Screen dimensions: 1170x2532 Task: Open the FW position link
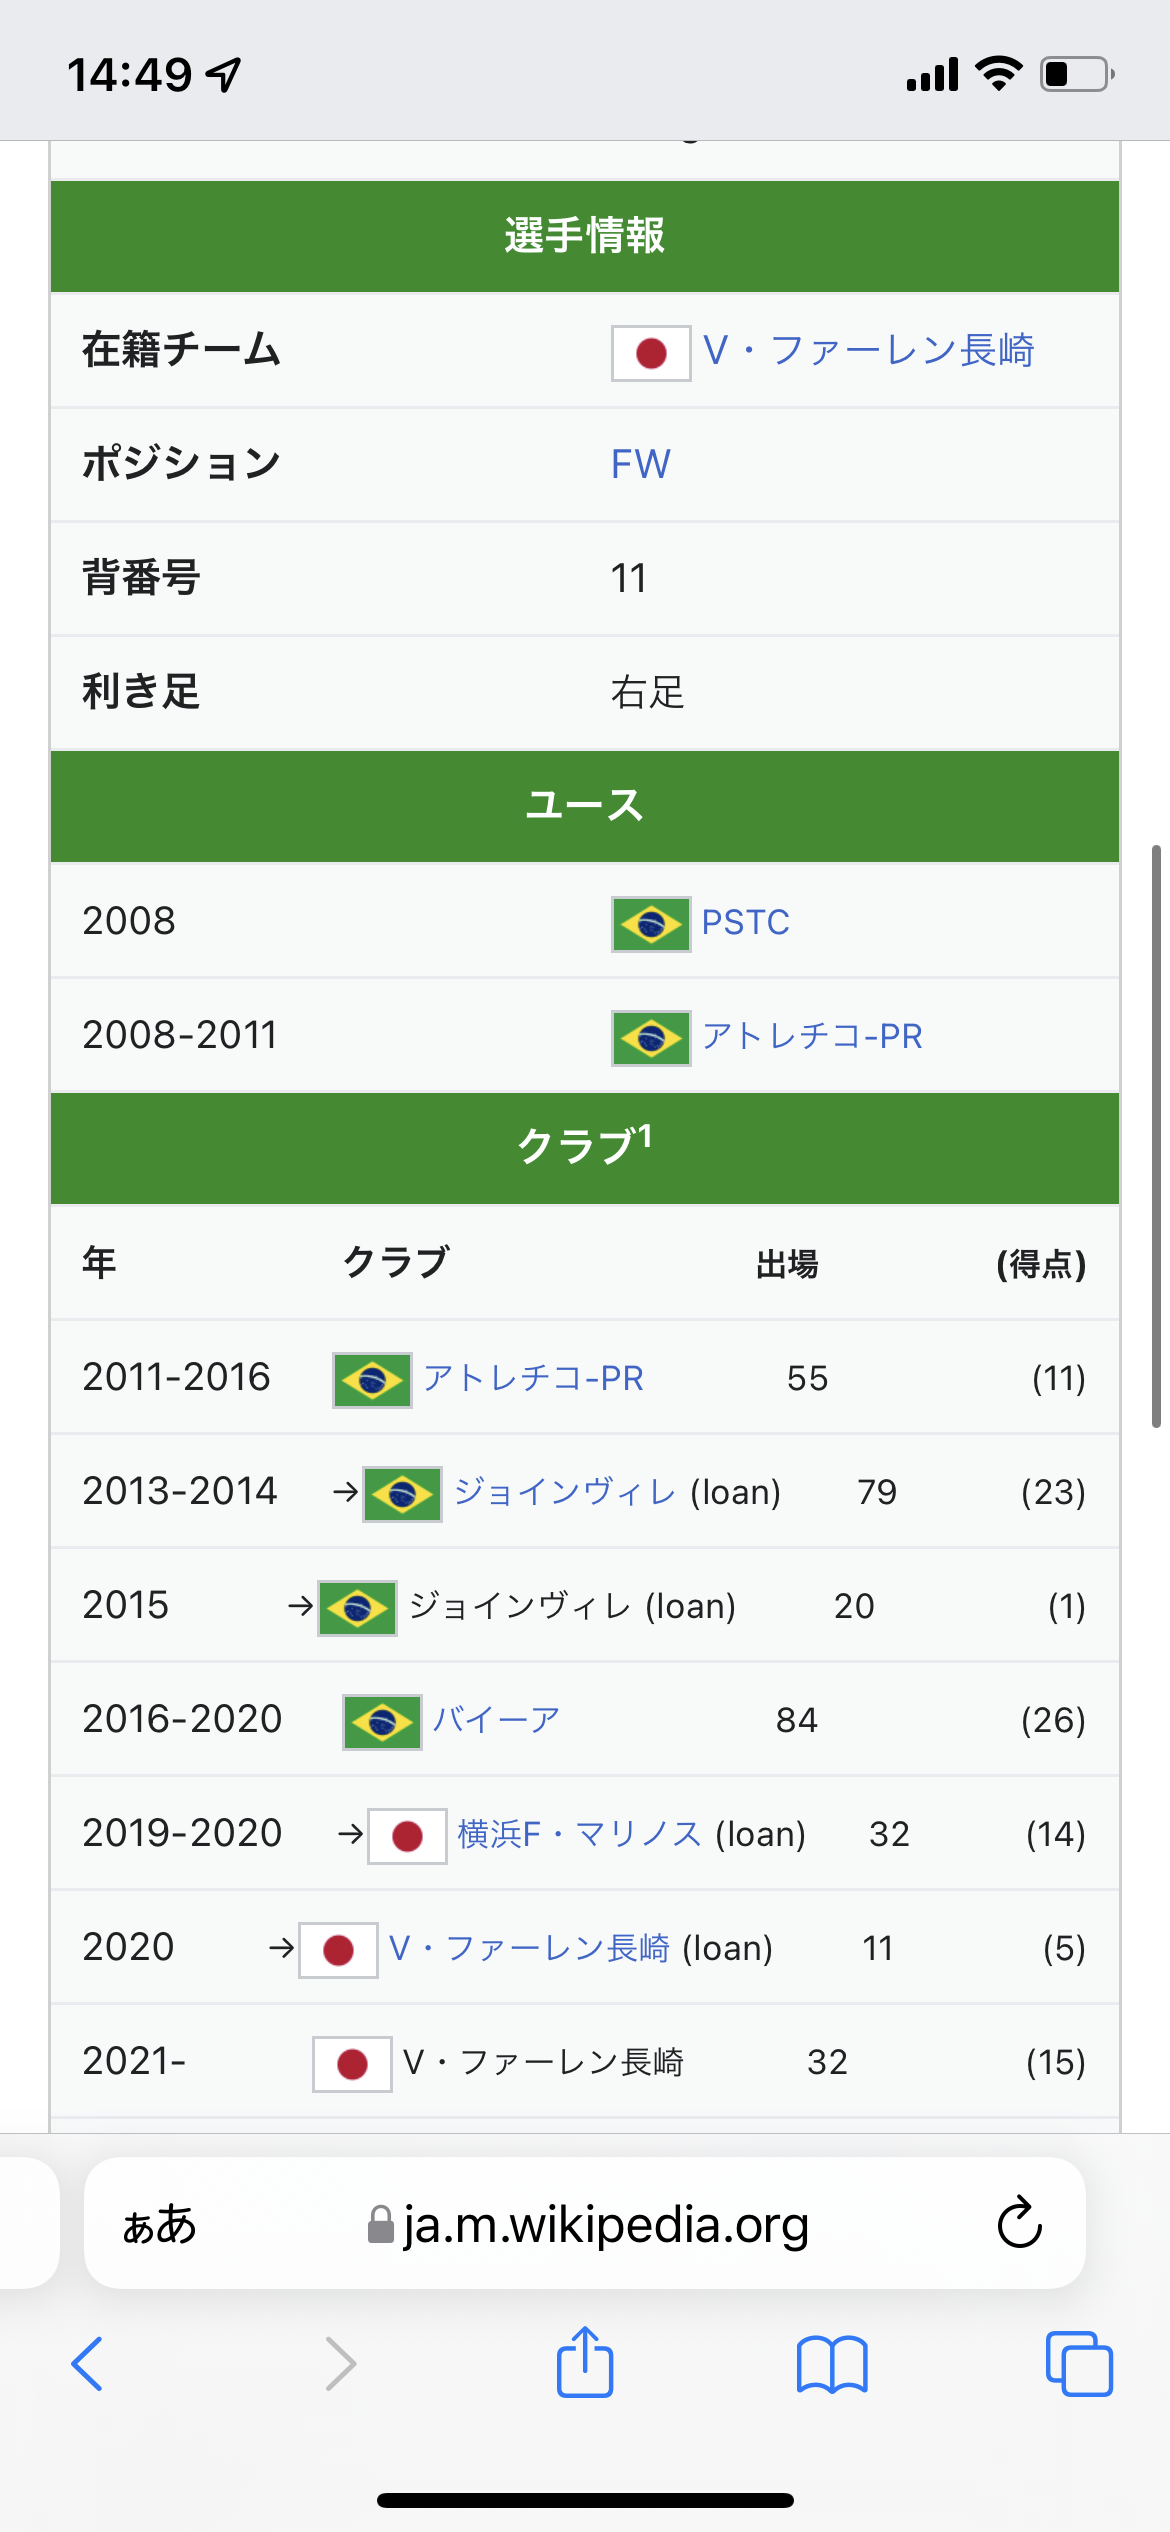click(641, 465)
